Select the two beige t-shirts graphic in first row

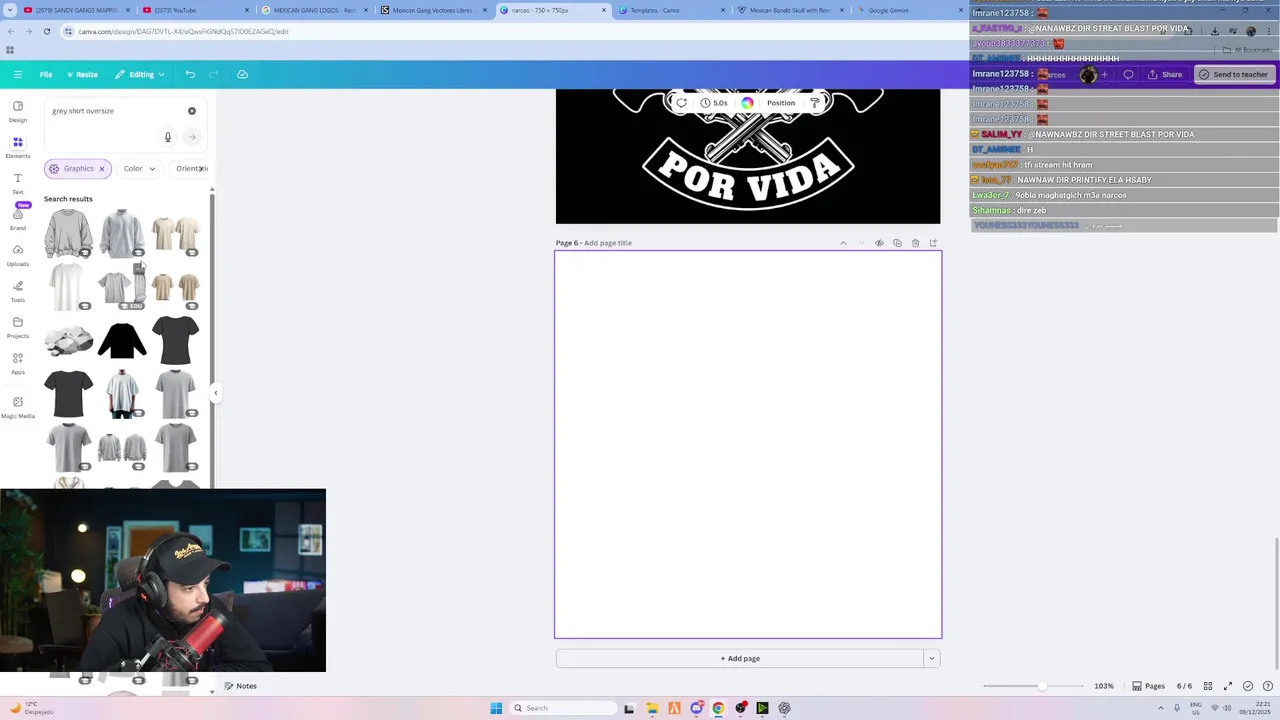pyautogui.click(x=175, y=232)
